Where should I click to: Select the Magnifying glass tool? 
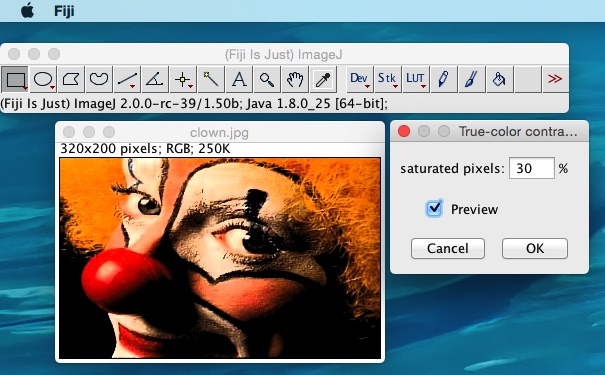267,79
